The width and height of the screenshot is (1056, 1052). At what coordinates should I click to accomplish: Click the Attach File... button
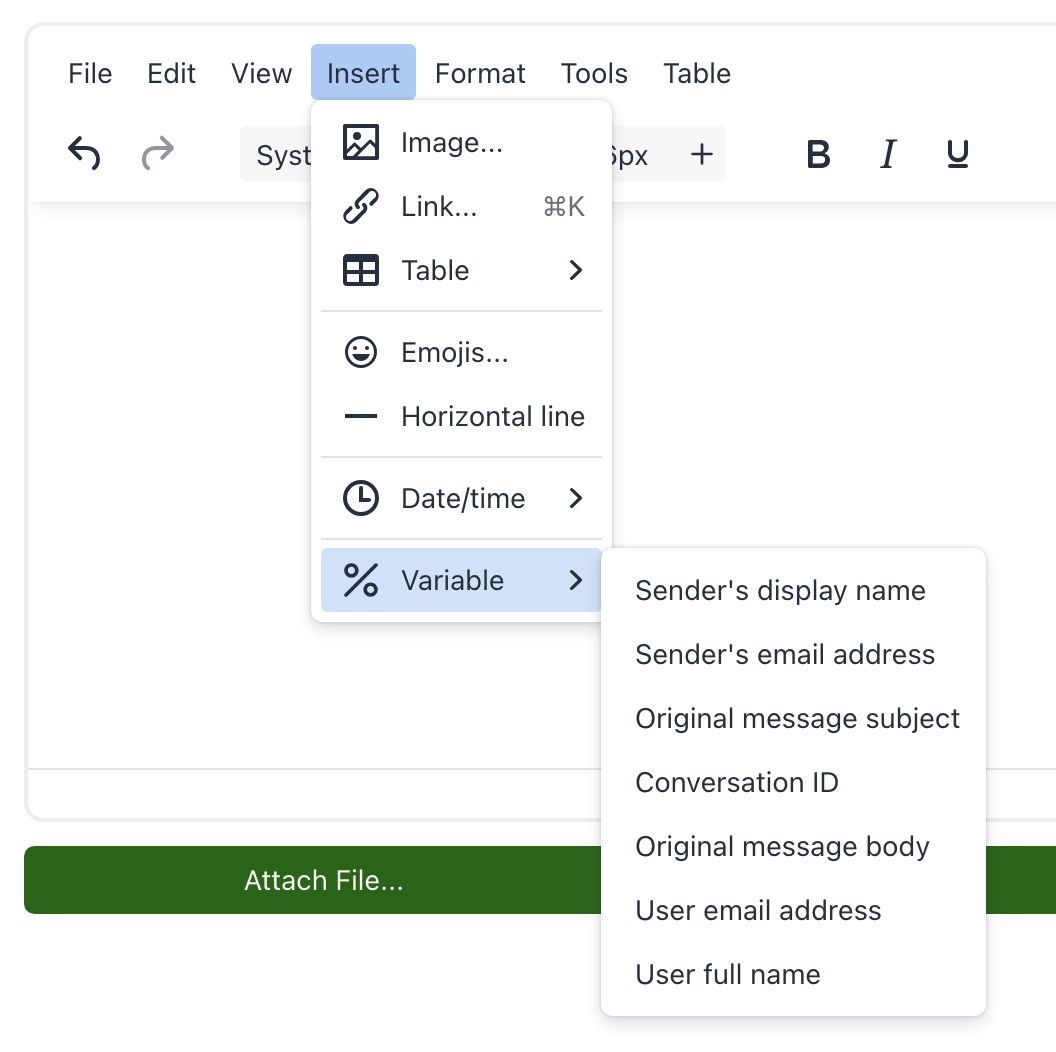coord(323,880)
